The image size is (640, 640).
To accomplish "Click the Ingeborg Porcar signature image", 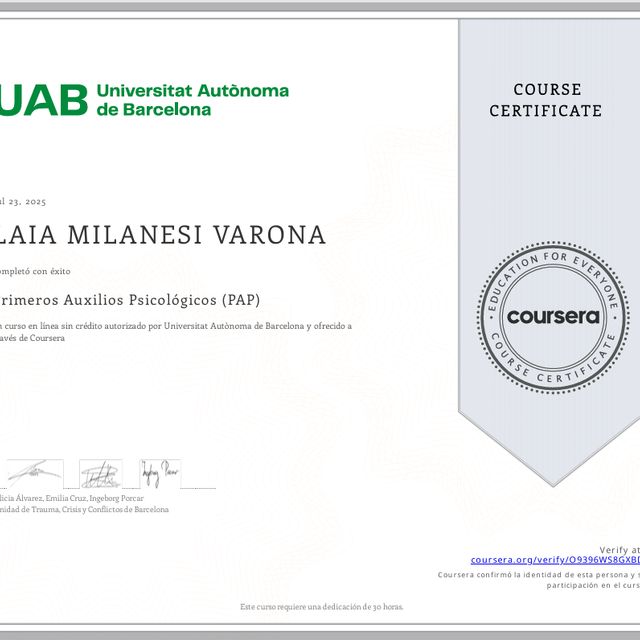I will pyautogui.click(x=160, y=473).
